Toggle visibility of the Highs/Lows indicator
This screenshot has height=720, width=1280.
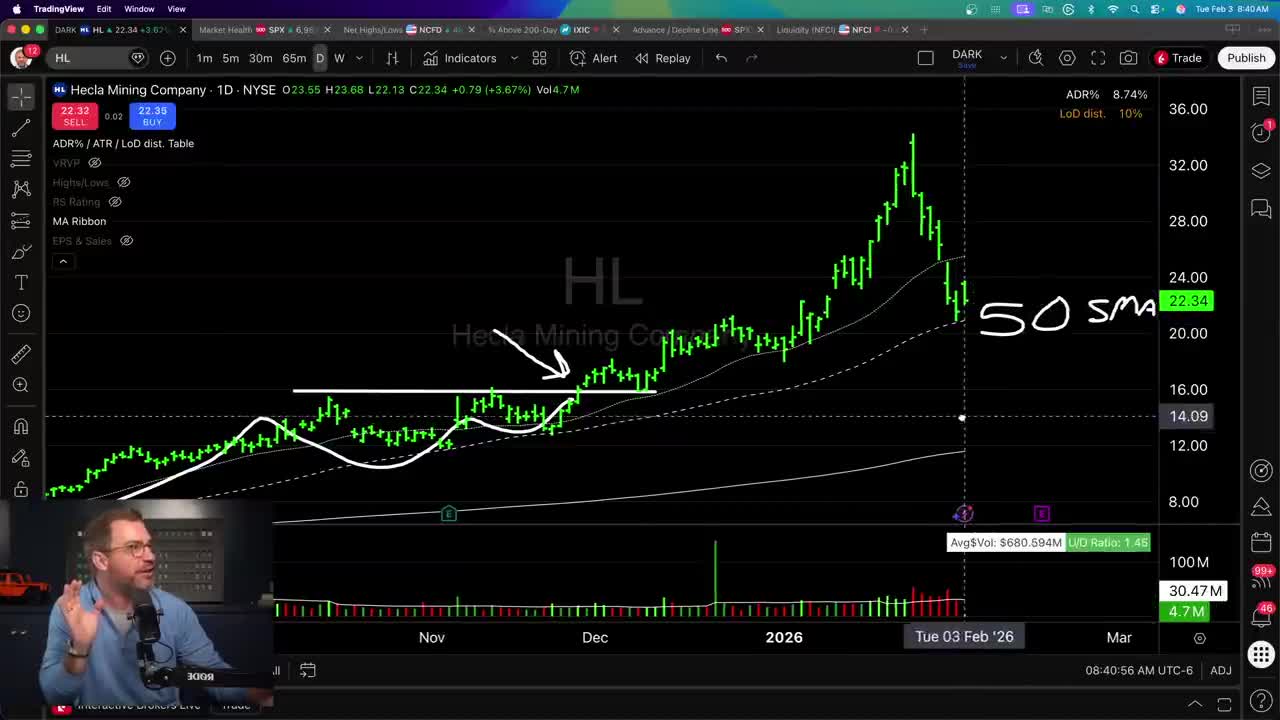(124, 182)
